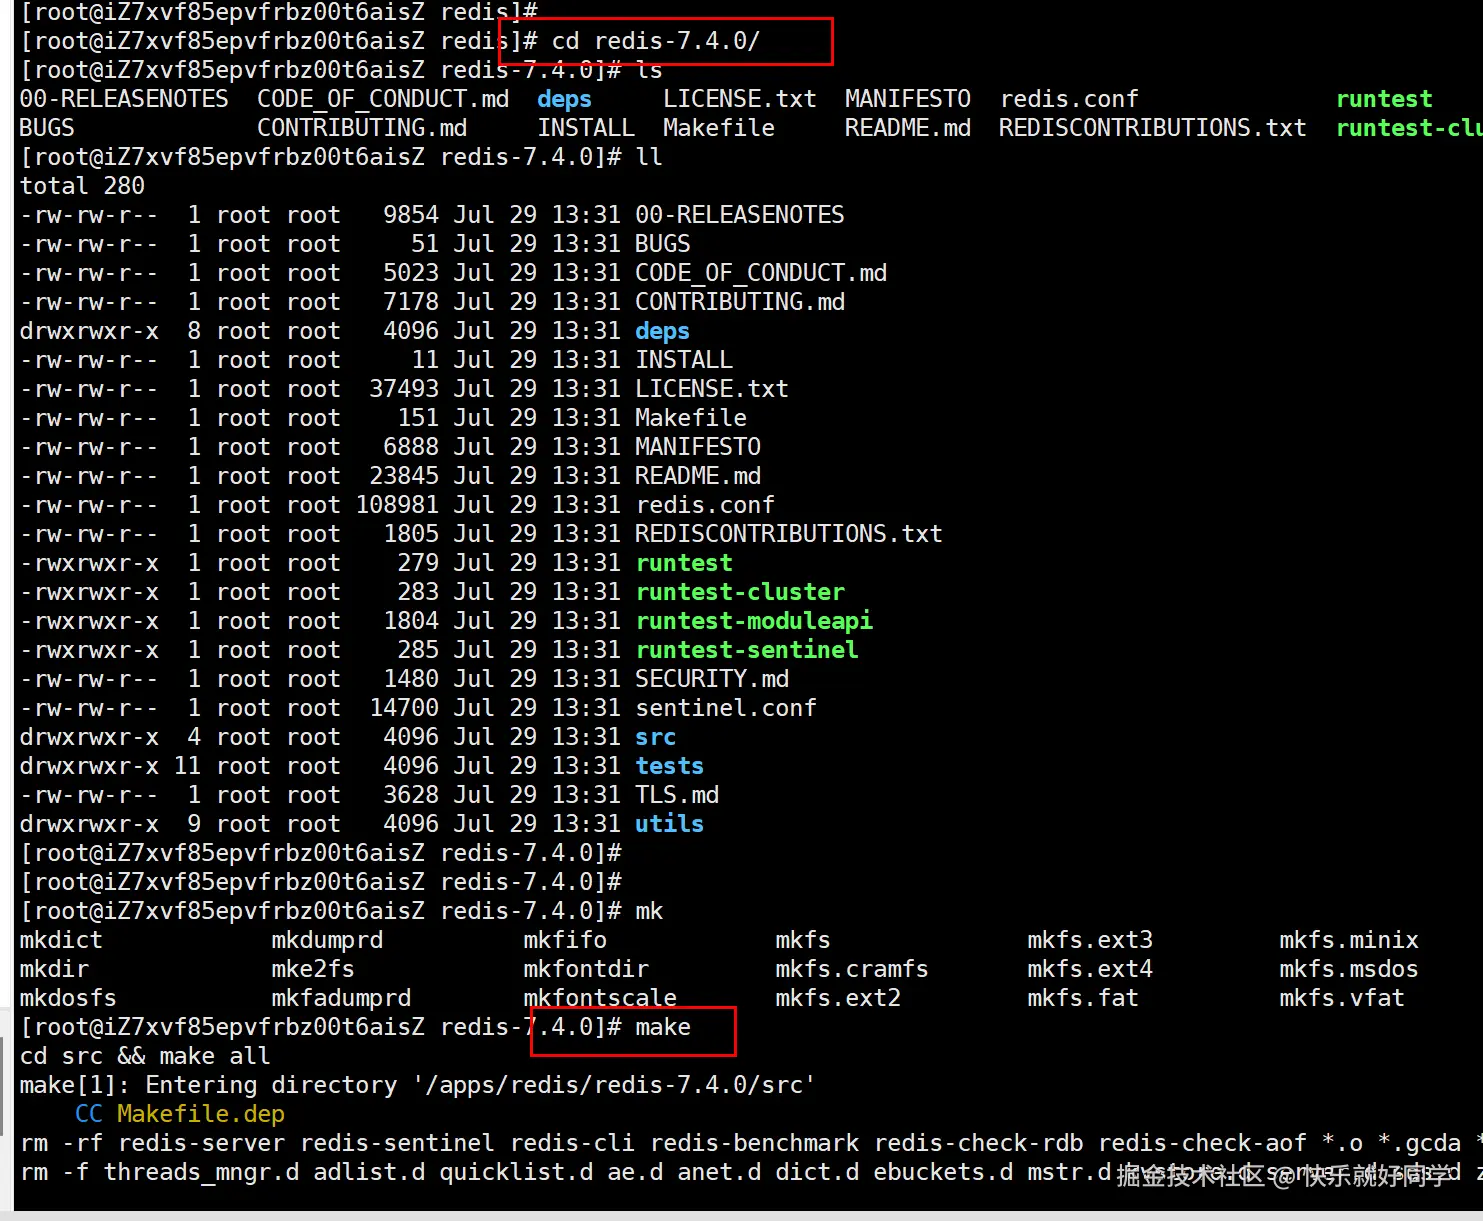Click 'mkfs.ext2' completion suggestion
The height and width of the screenshot is (1221, 1483).
click(x=838, y=998)
